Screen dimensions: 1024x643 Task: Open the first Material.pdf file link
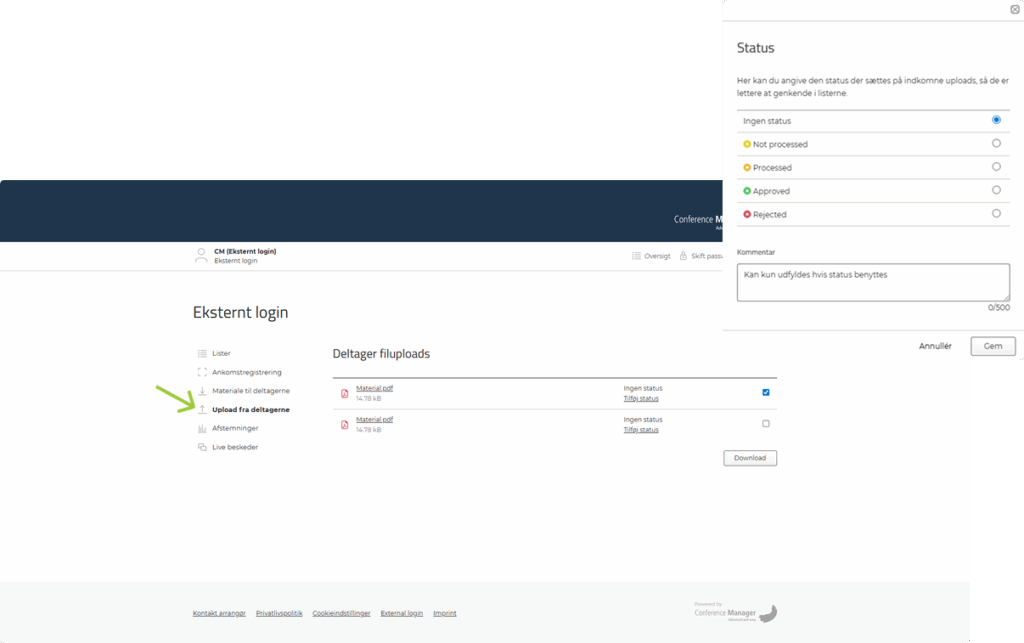point(374,388)
